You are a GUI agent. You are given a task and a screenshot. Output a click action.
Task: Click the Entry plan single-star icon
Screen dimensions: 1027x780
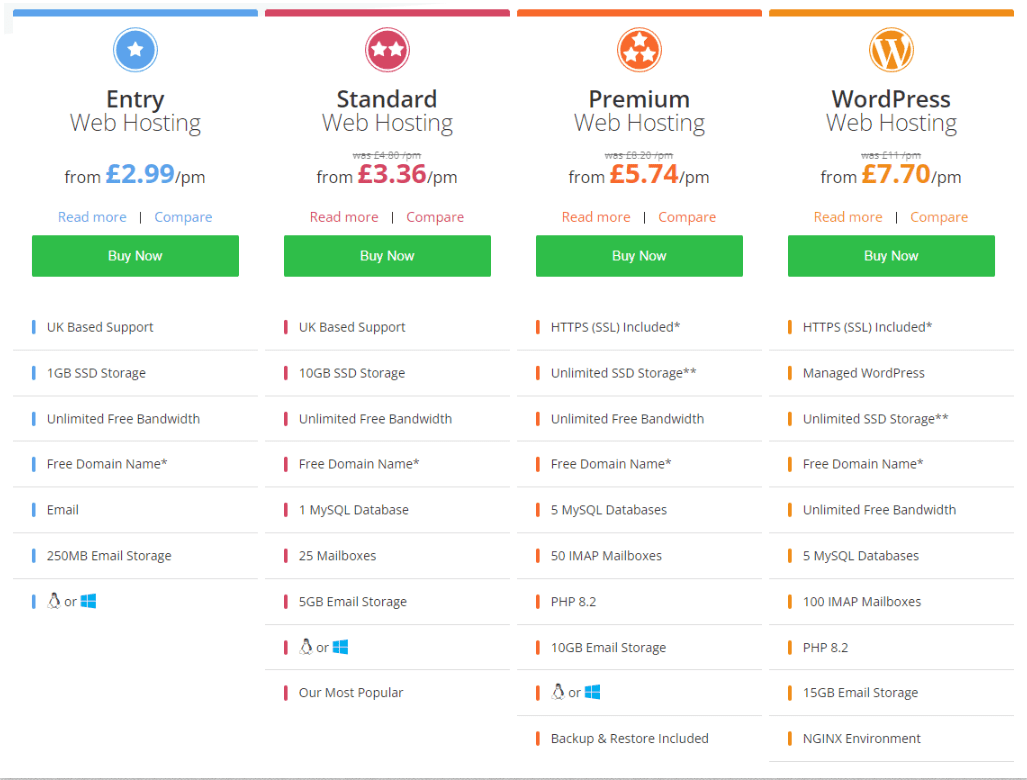tap(136, 50)
